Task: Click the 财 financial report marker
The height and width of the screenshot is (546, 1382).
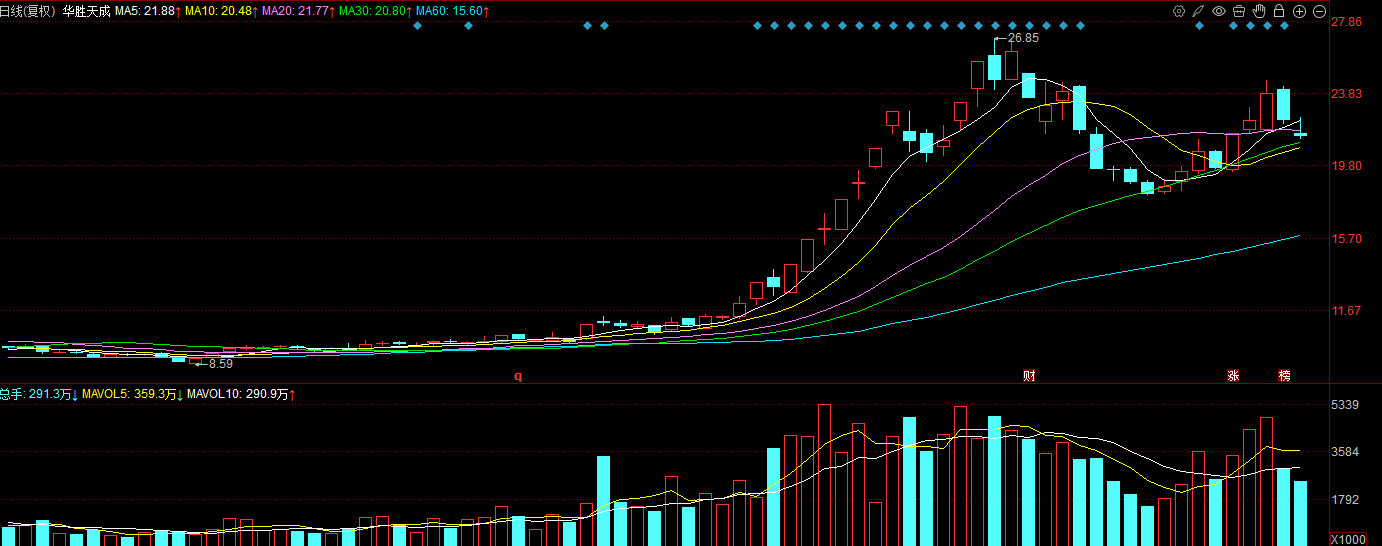Action: 1029,376
